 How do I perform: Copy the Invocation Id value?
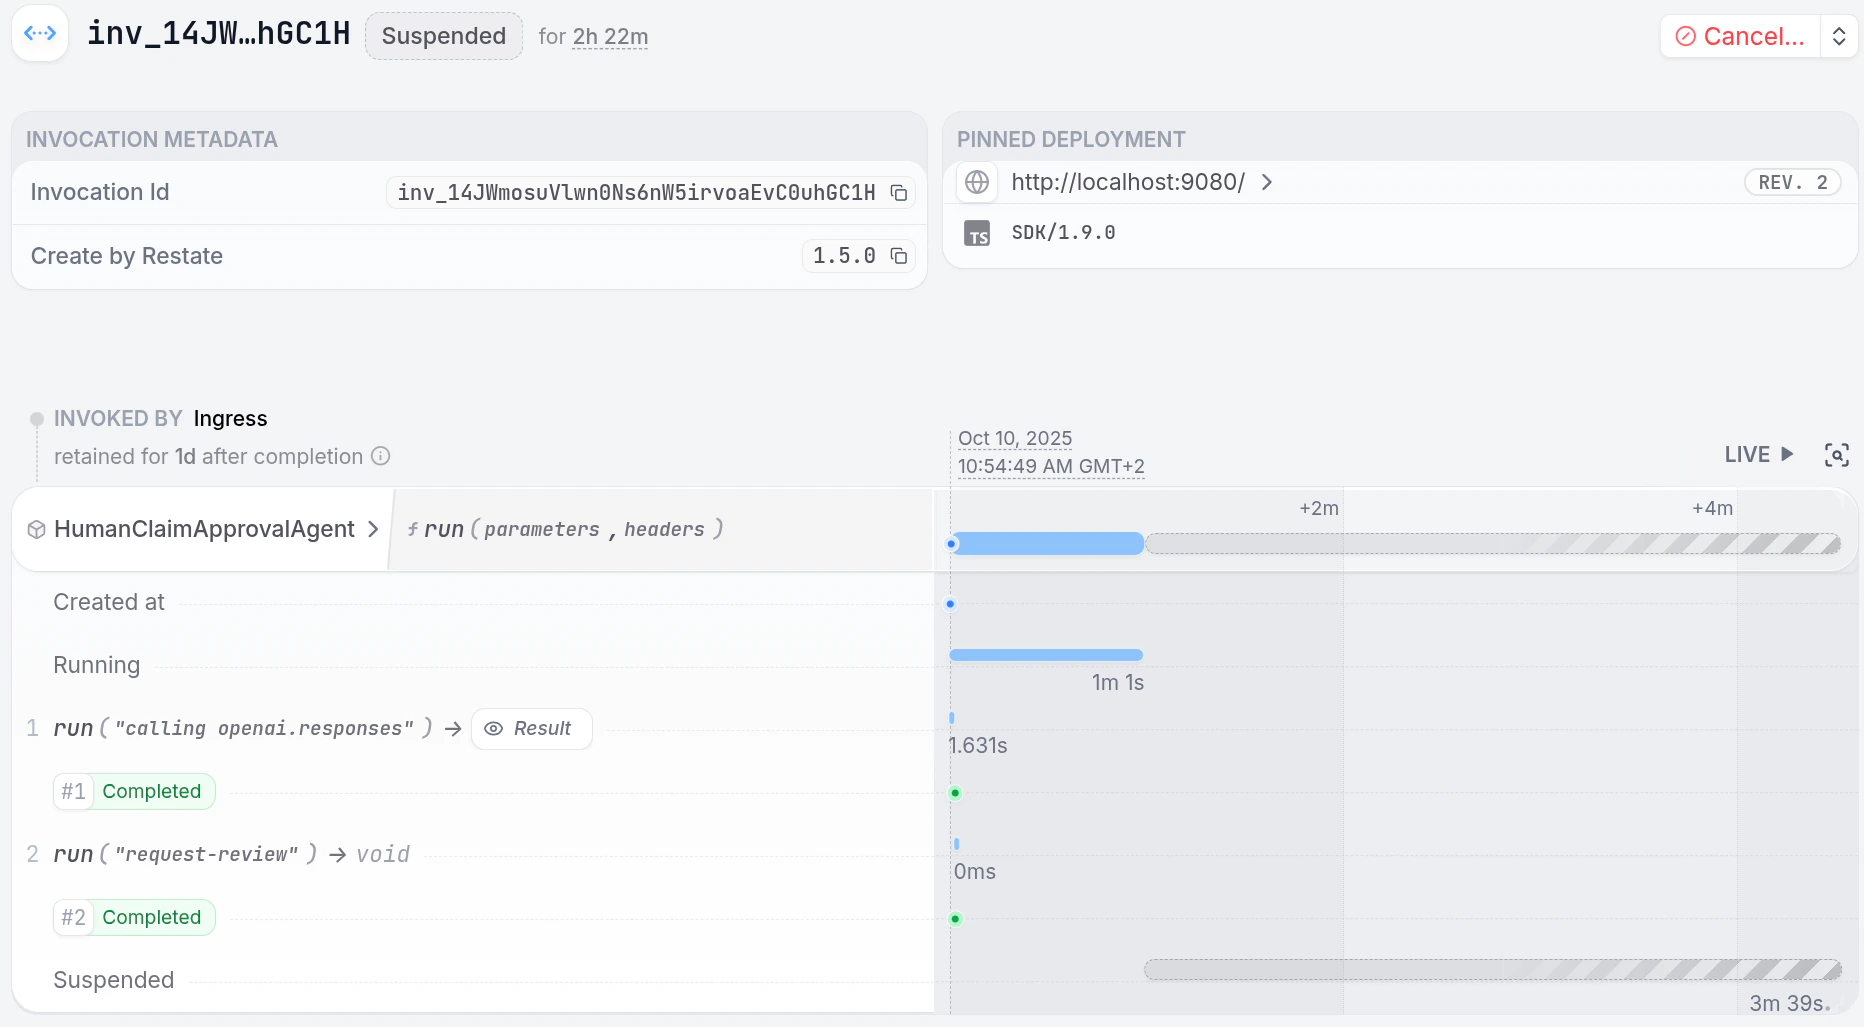(899, 193)
